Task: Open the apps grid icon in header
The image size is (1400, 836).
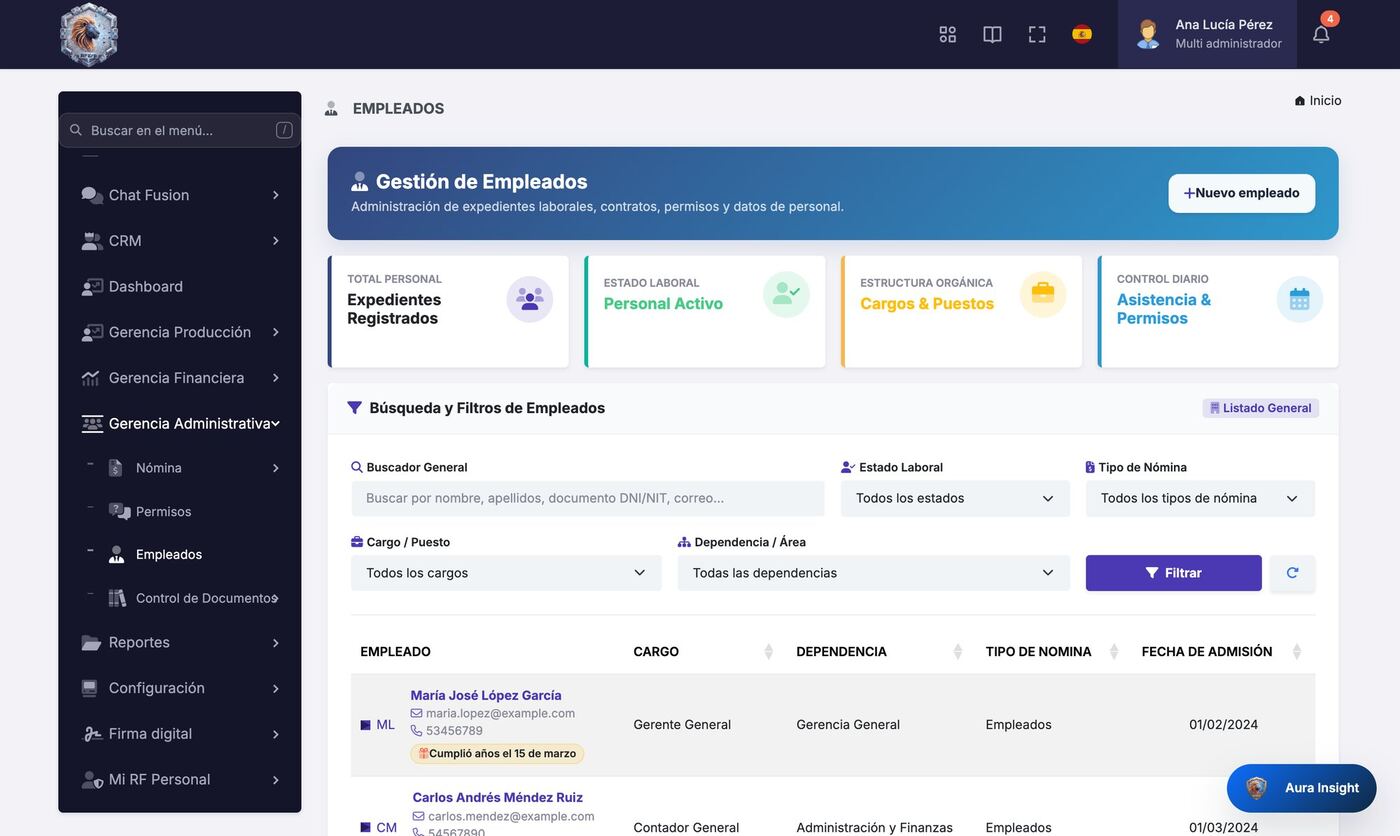Action: coord(947,34)
